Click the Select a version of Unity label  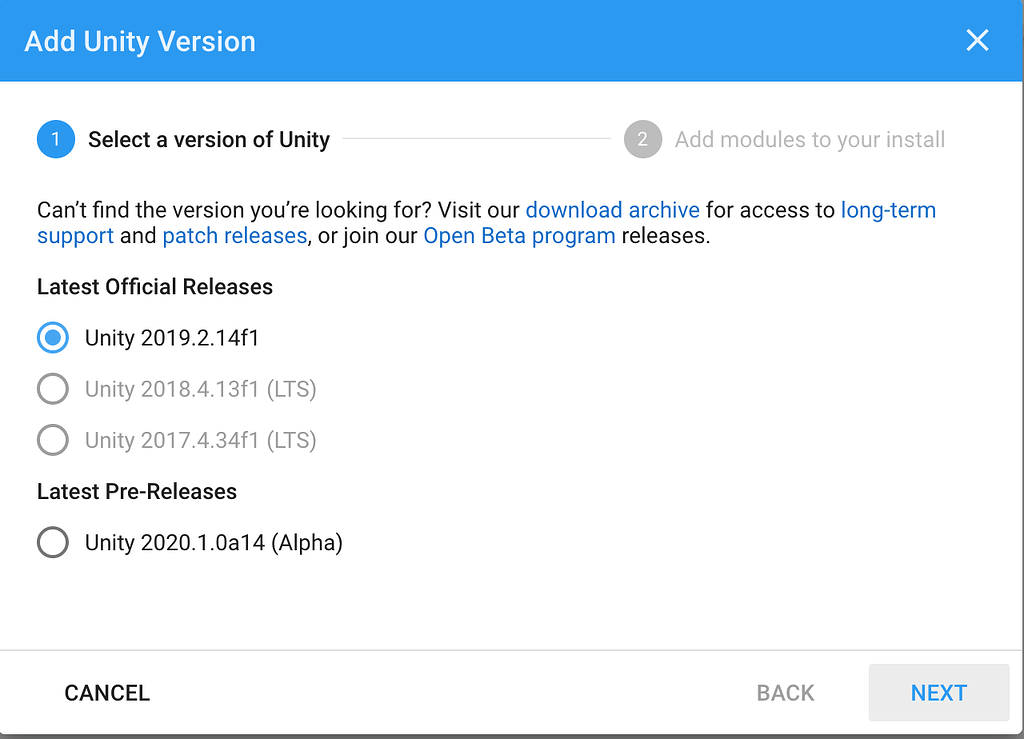pyautogui.click(x=209, y=139)
